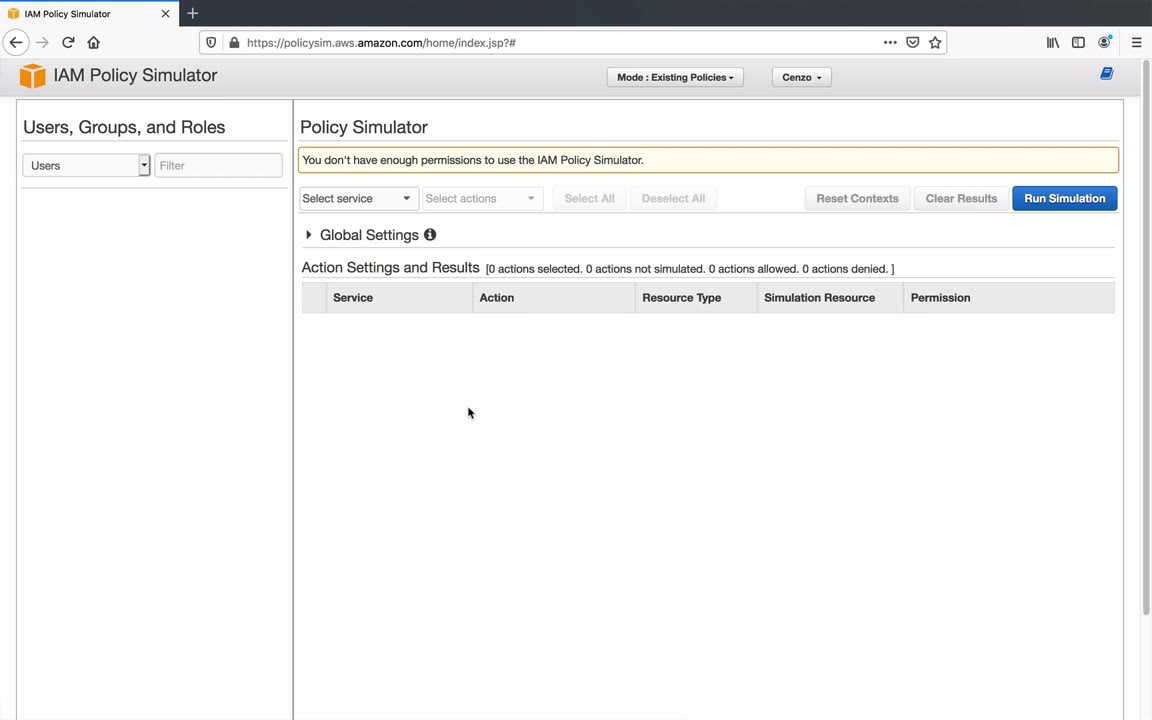Click the IAM Policy Simulator title text

point(135,75)
